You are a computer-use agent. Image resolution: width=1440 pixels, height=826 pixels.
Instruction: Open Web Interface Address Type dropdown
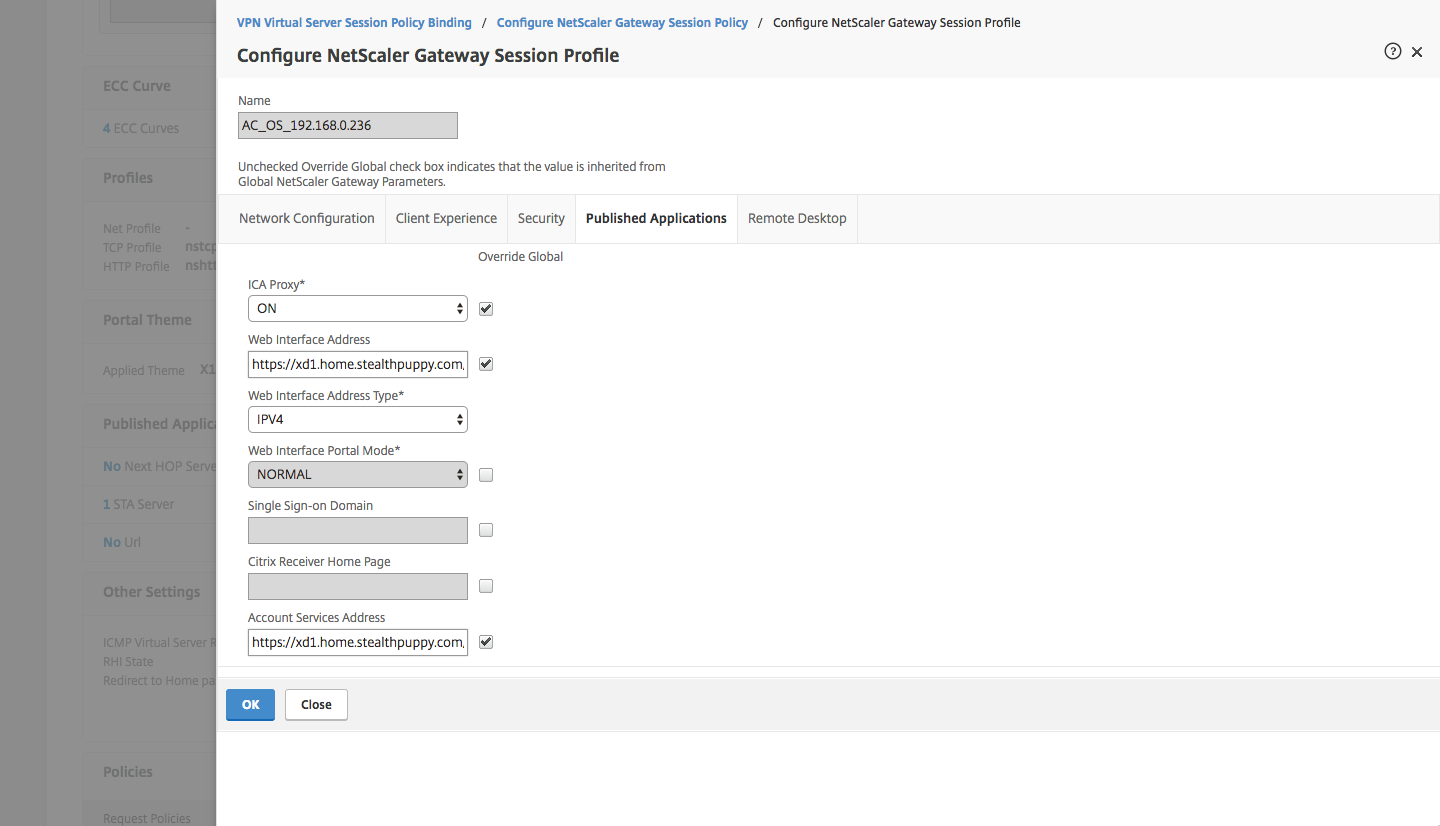[x=358, y=419]
